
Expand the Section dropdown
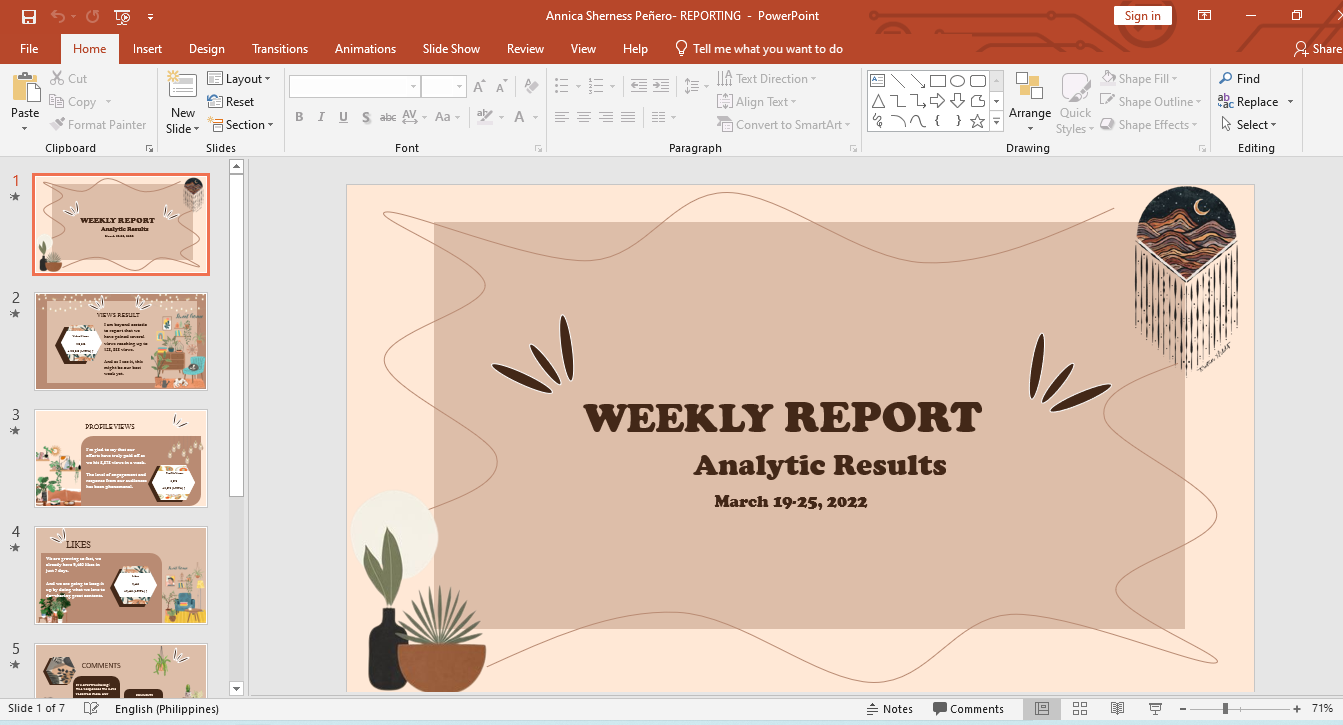240,124
